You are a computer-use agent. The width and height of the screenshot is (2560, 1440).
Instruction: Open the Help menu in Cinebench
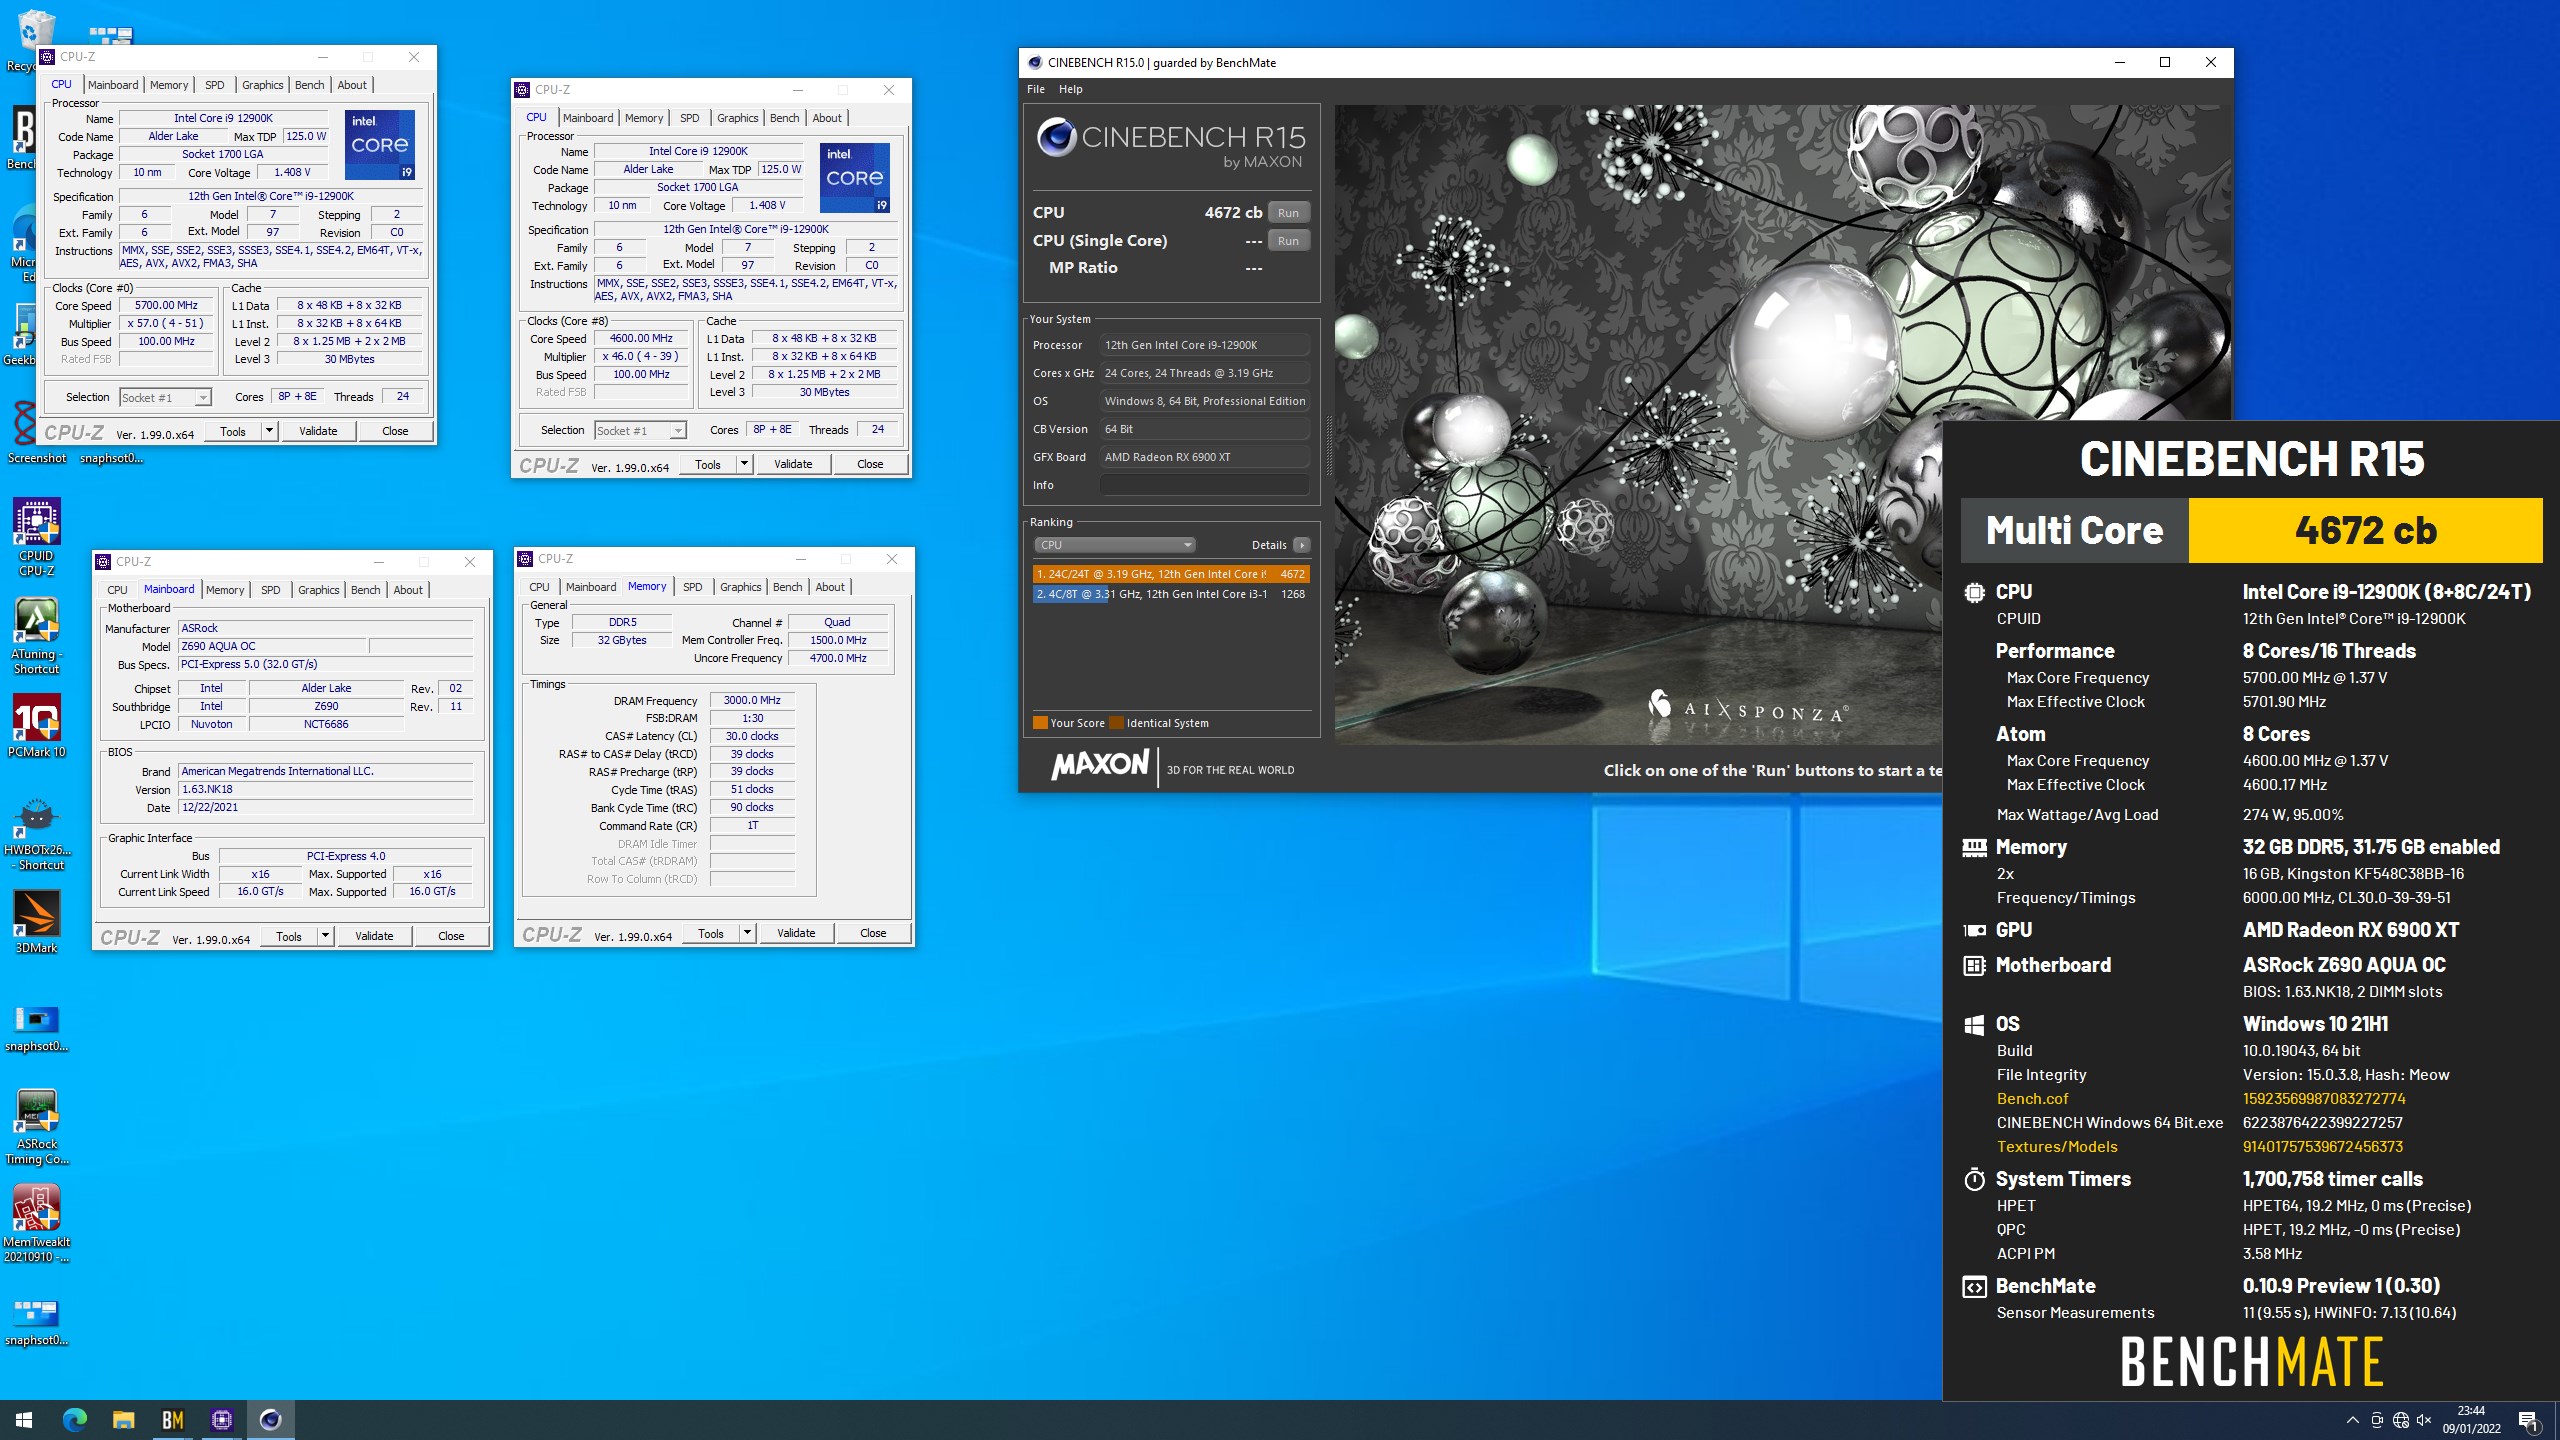tap(1071, 89)
